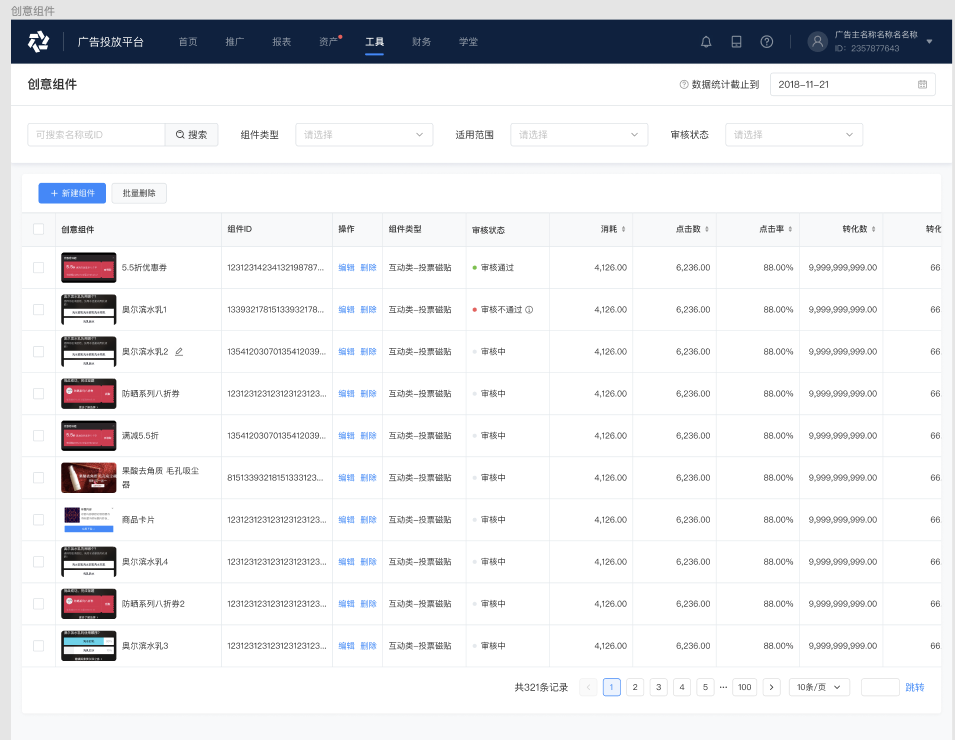Expand the account dropdown arrow
Viewport: 955px width, 740px height.
pyautogui.click(x=929, y=41)
